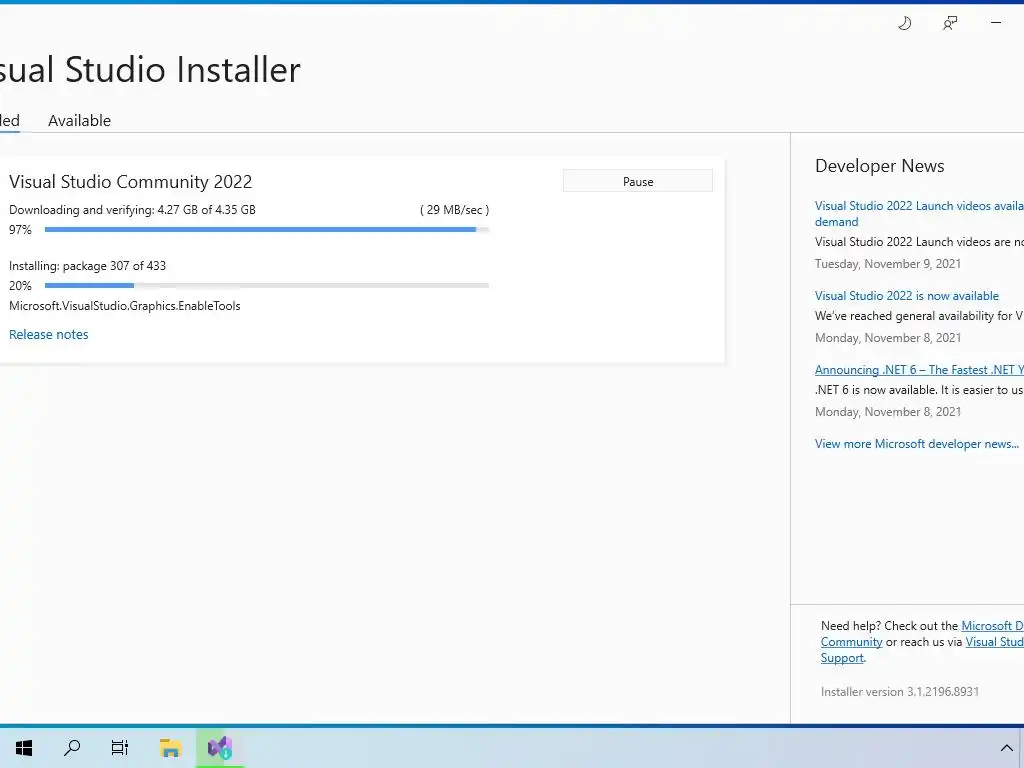The width and height of the screenshot is (1024, 768).
Task: Open the send feedback icon
Action: coord(950,24)
